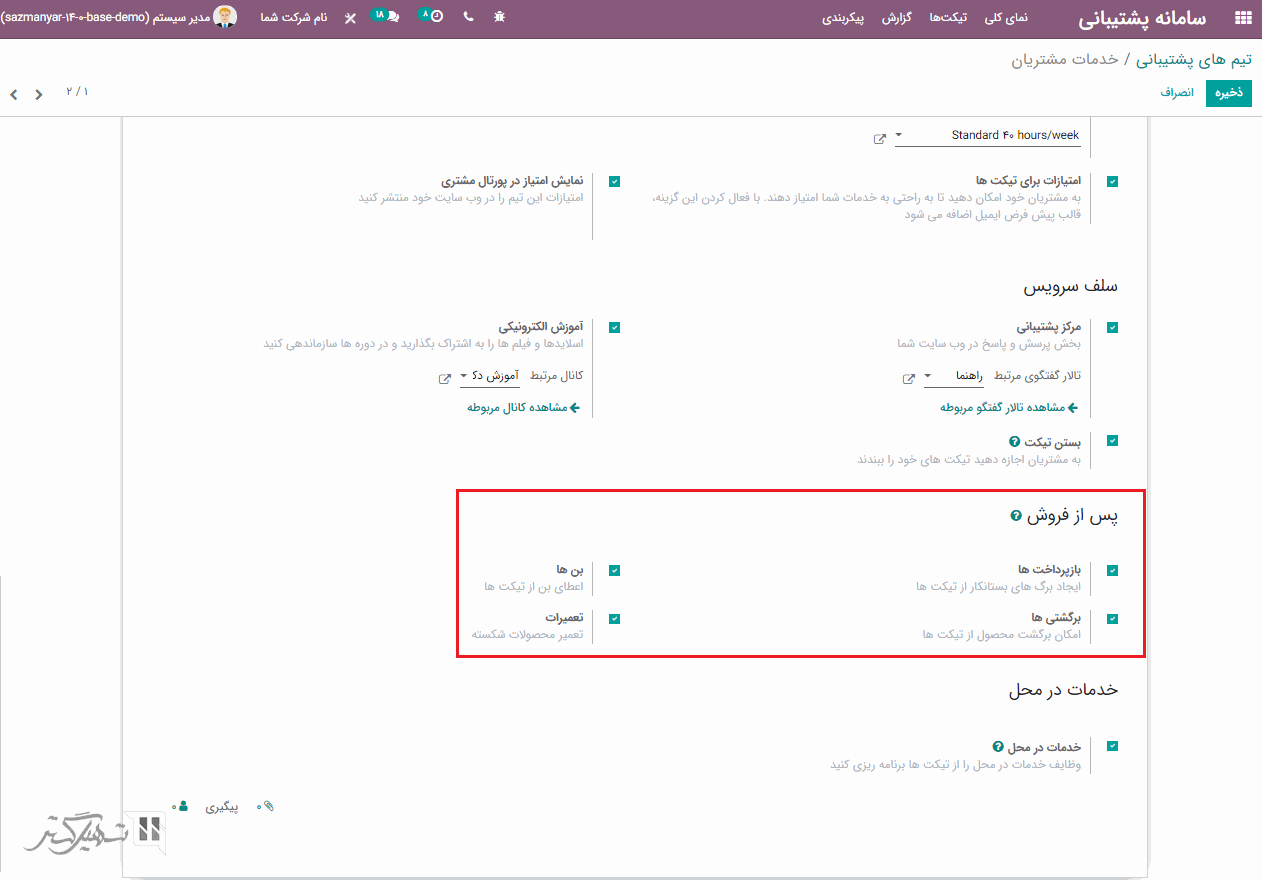The width and height of the screenshot is (1262, 880).
Task: Open the activities clock icon
Action: coord(433,17)
